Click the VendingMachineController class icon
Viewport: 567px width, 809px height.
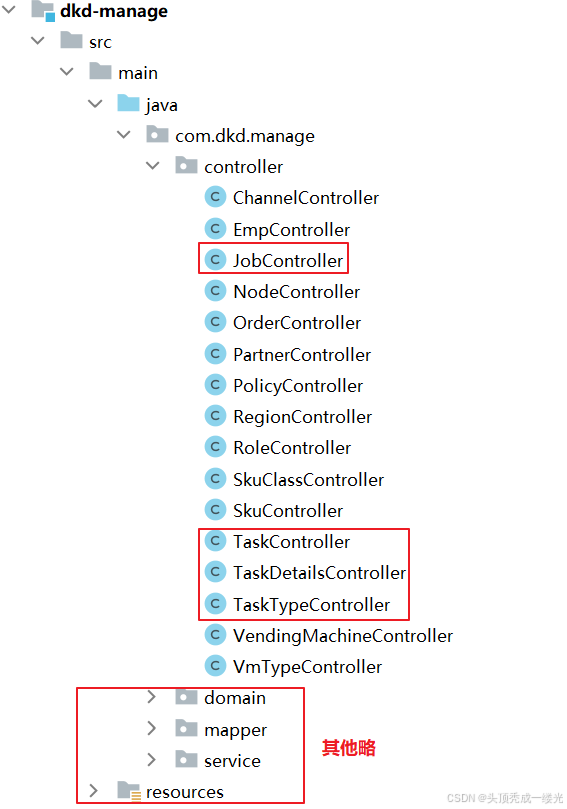215,635
